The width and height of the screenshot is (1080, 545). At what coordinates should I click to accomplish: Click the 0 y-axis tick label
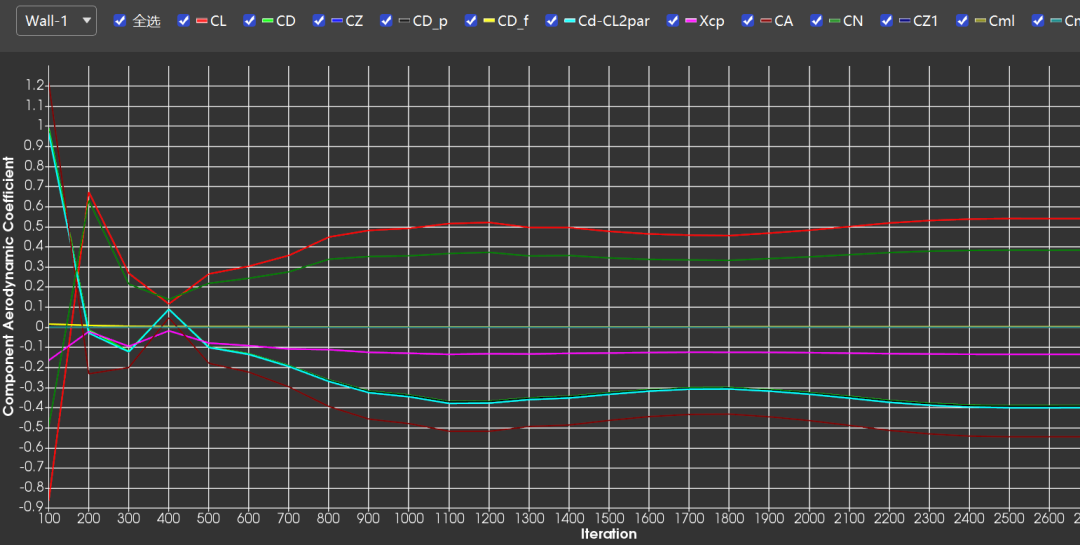[40, 327]
